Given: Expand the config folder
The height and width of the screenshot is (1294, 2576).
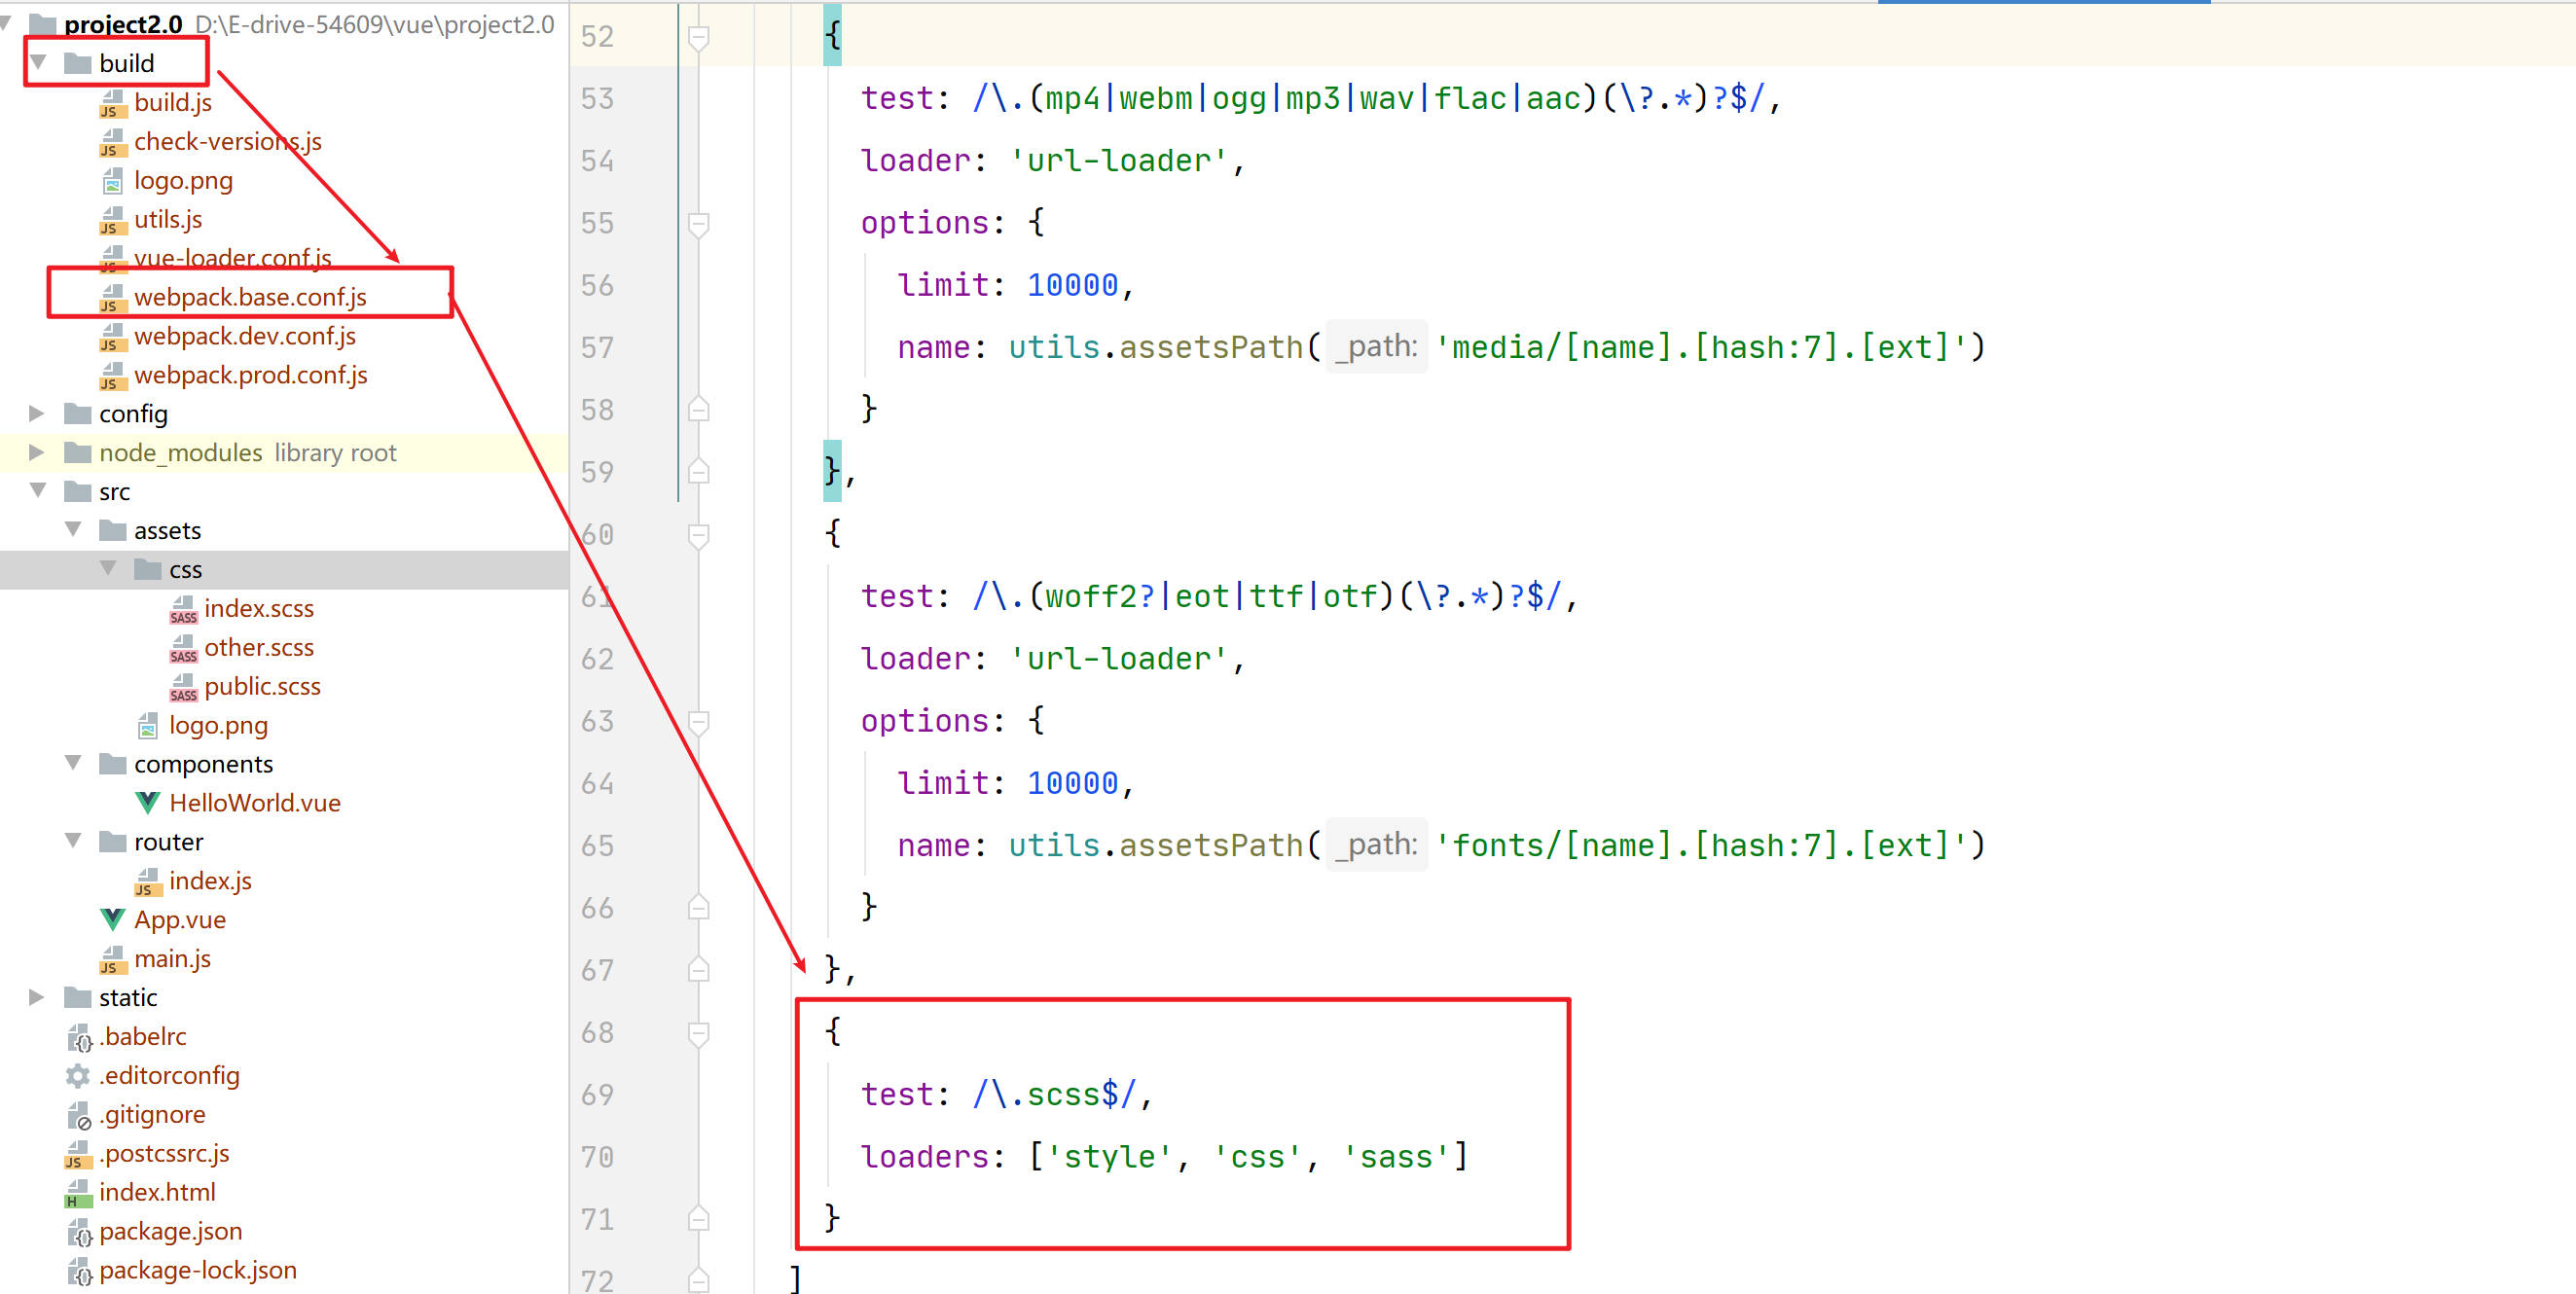Looking at the screenshot, I should [x=37, y=413].
